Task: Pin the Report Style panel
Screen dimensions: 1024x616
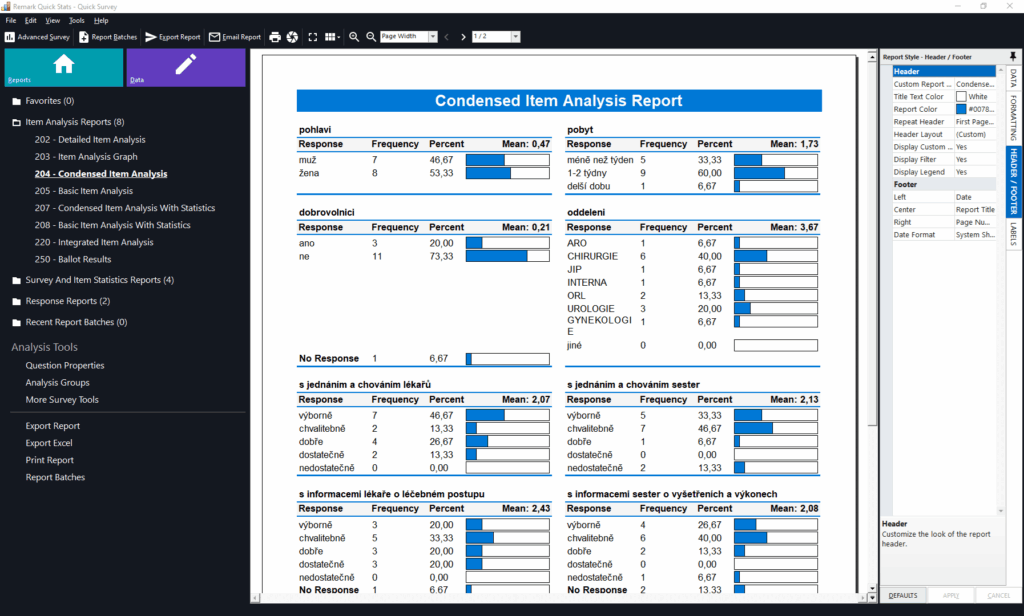Action: tap(1014, 57)
